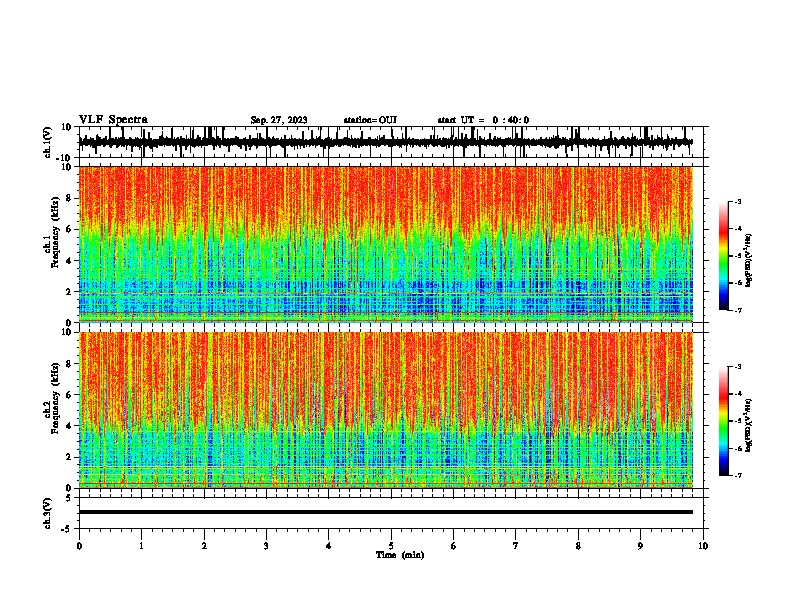Select the date text "Sep. 27, 2023"

pyautogui.click(x=279, y=120)
